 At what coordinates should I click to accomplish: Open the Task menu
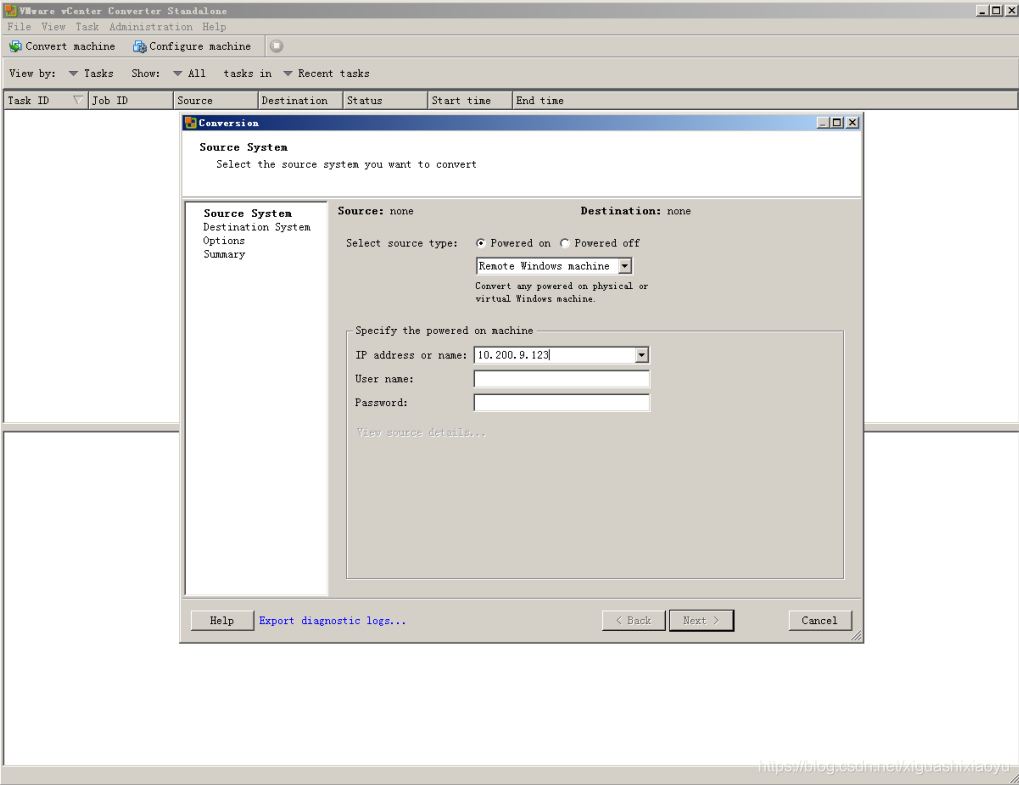[87, 27]
